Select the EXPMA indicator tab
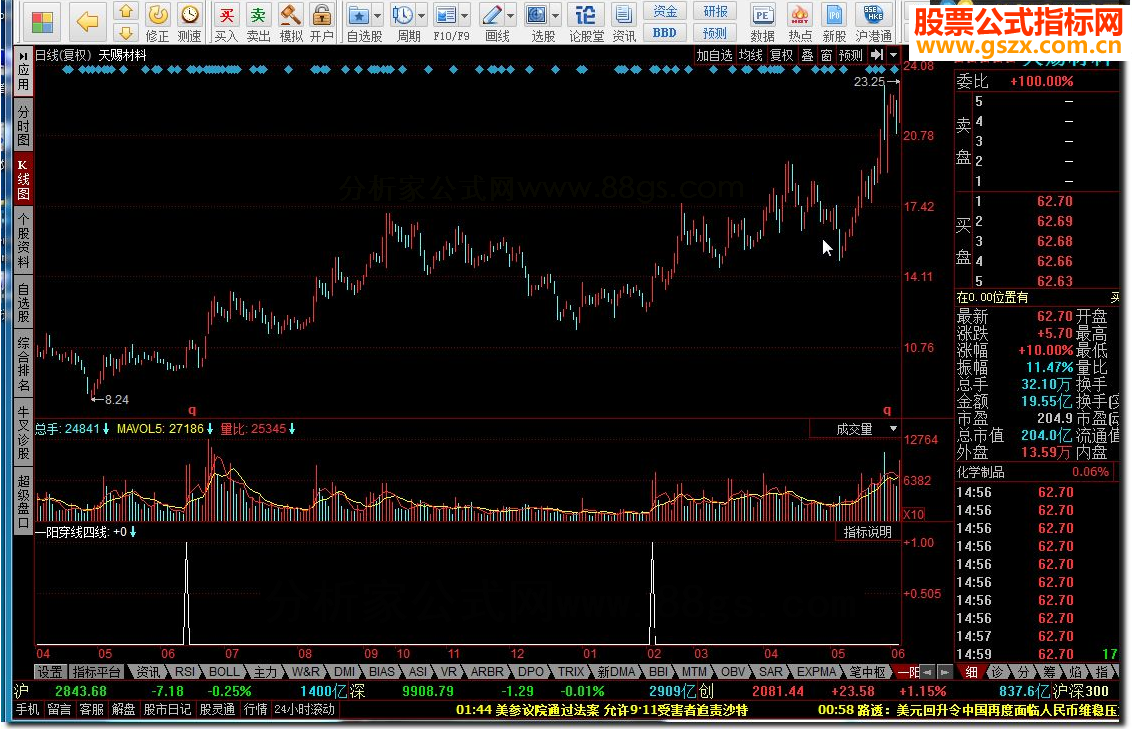The width and height of the screenshot is (1136, 729). pyautogui.click(x=816, y=672)
